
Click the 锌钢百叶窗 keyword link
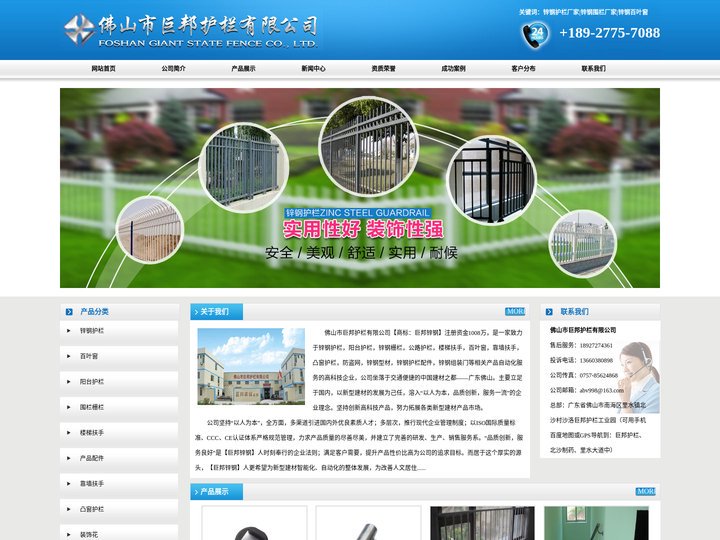tap(633, 12)
